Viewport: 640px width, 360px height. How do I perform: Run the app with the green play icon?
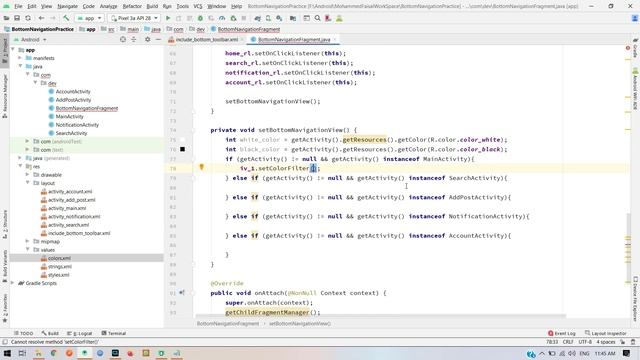pyautogui.click(x=168, y=18)
